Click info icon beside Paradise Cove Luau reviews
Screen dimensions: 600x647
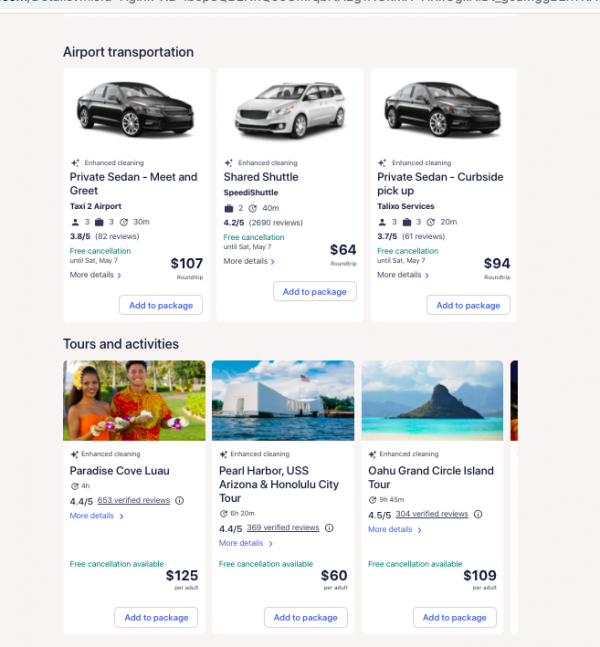(180, 500)
